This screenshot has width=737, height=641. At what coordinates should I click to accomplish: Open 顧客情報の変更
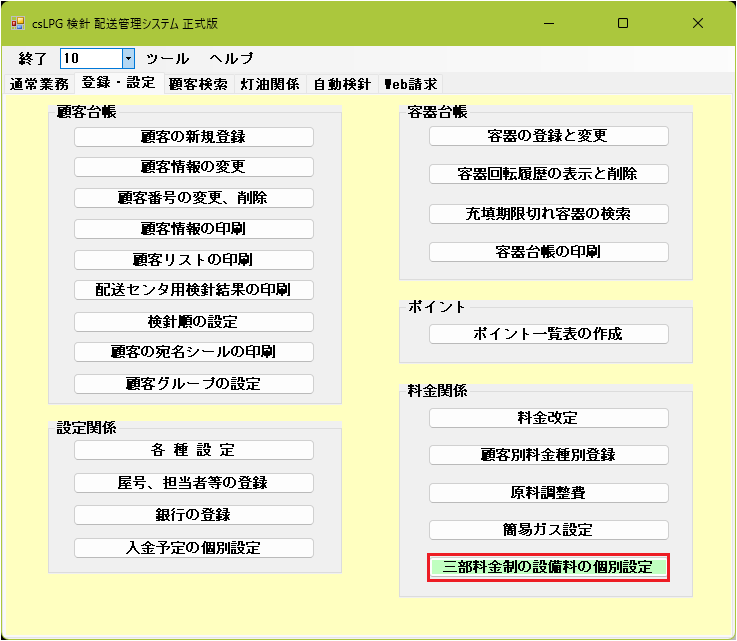coord(194,167)
